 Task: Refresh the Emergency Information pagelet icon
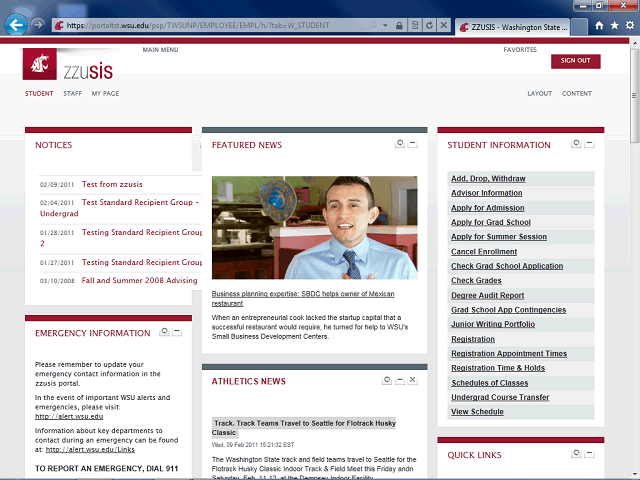(164, 331)
